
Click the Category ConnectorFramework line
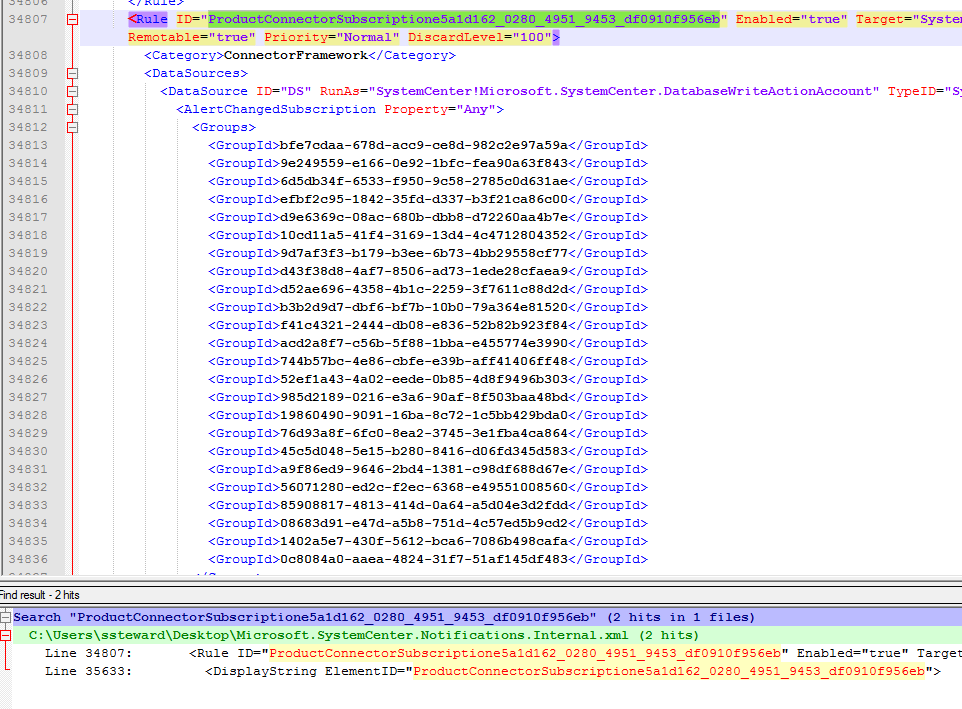coord(300,55)
